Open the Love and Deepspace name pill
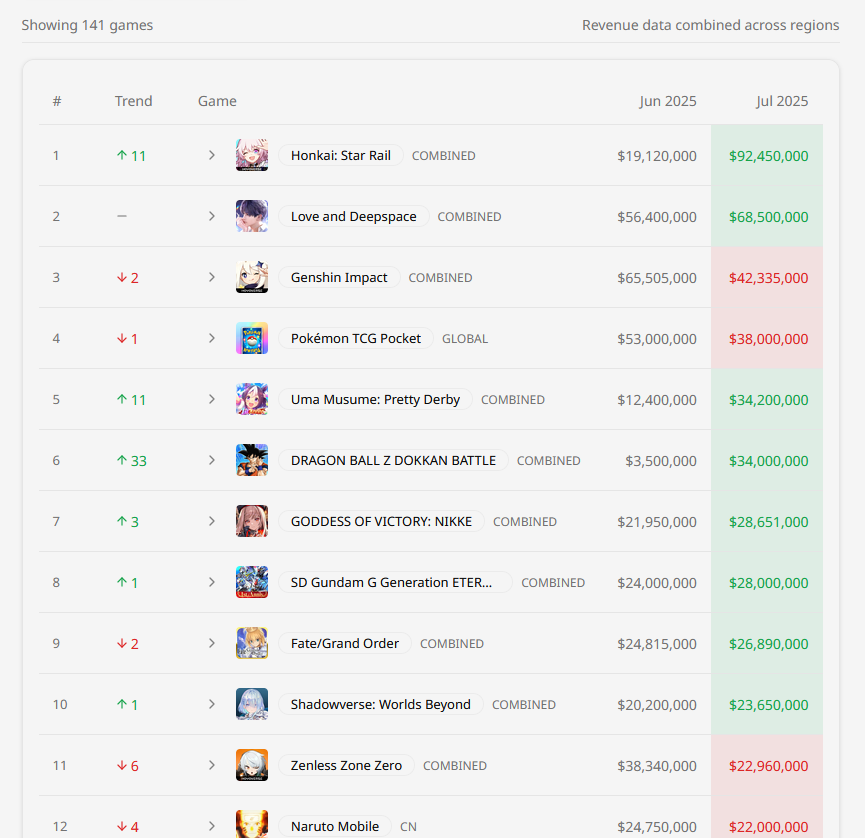 354,216
